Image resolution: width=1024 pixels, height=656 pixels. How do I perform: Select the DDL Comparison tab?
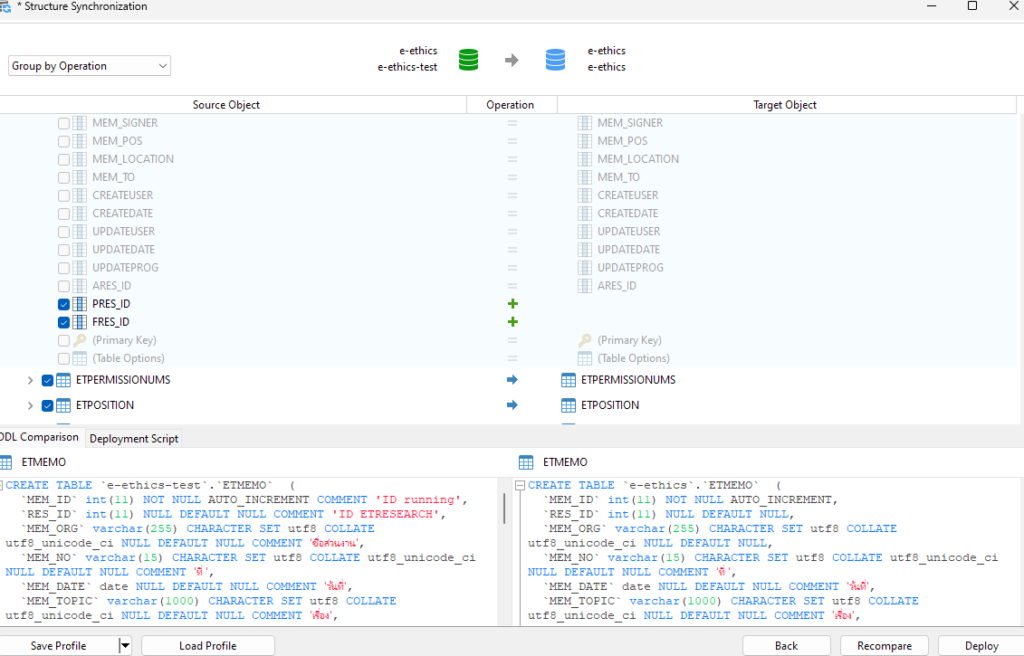coord(40,438)
